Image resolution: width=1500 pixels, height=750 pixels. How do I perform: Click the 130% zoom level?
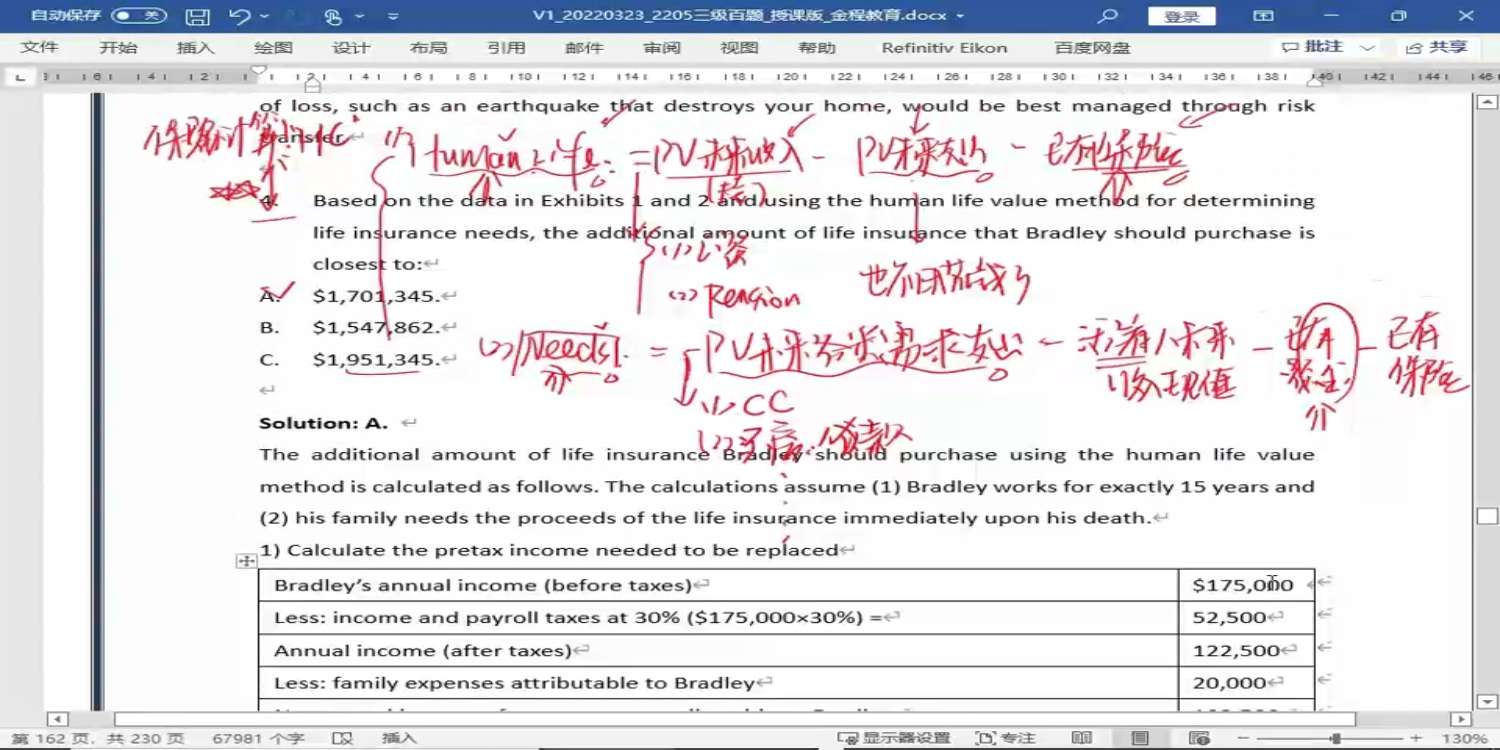(x=1463, y=738)
